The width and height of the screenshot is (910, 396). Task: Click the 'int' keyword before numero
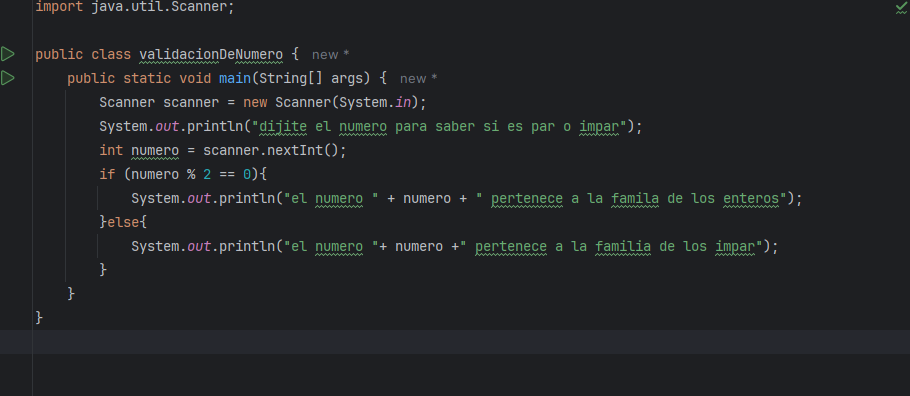click(x=111, y=150)
